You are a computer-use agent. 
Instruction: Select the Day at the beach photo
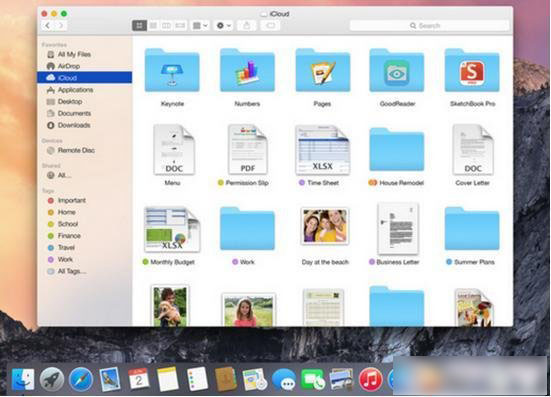pos(325,226)
